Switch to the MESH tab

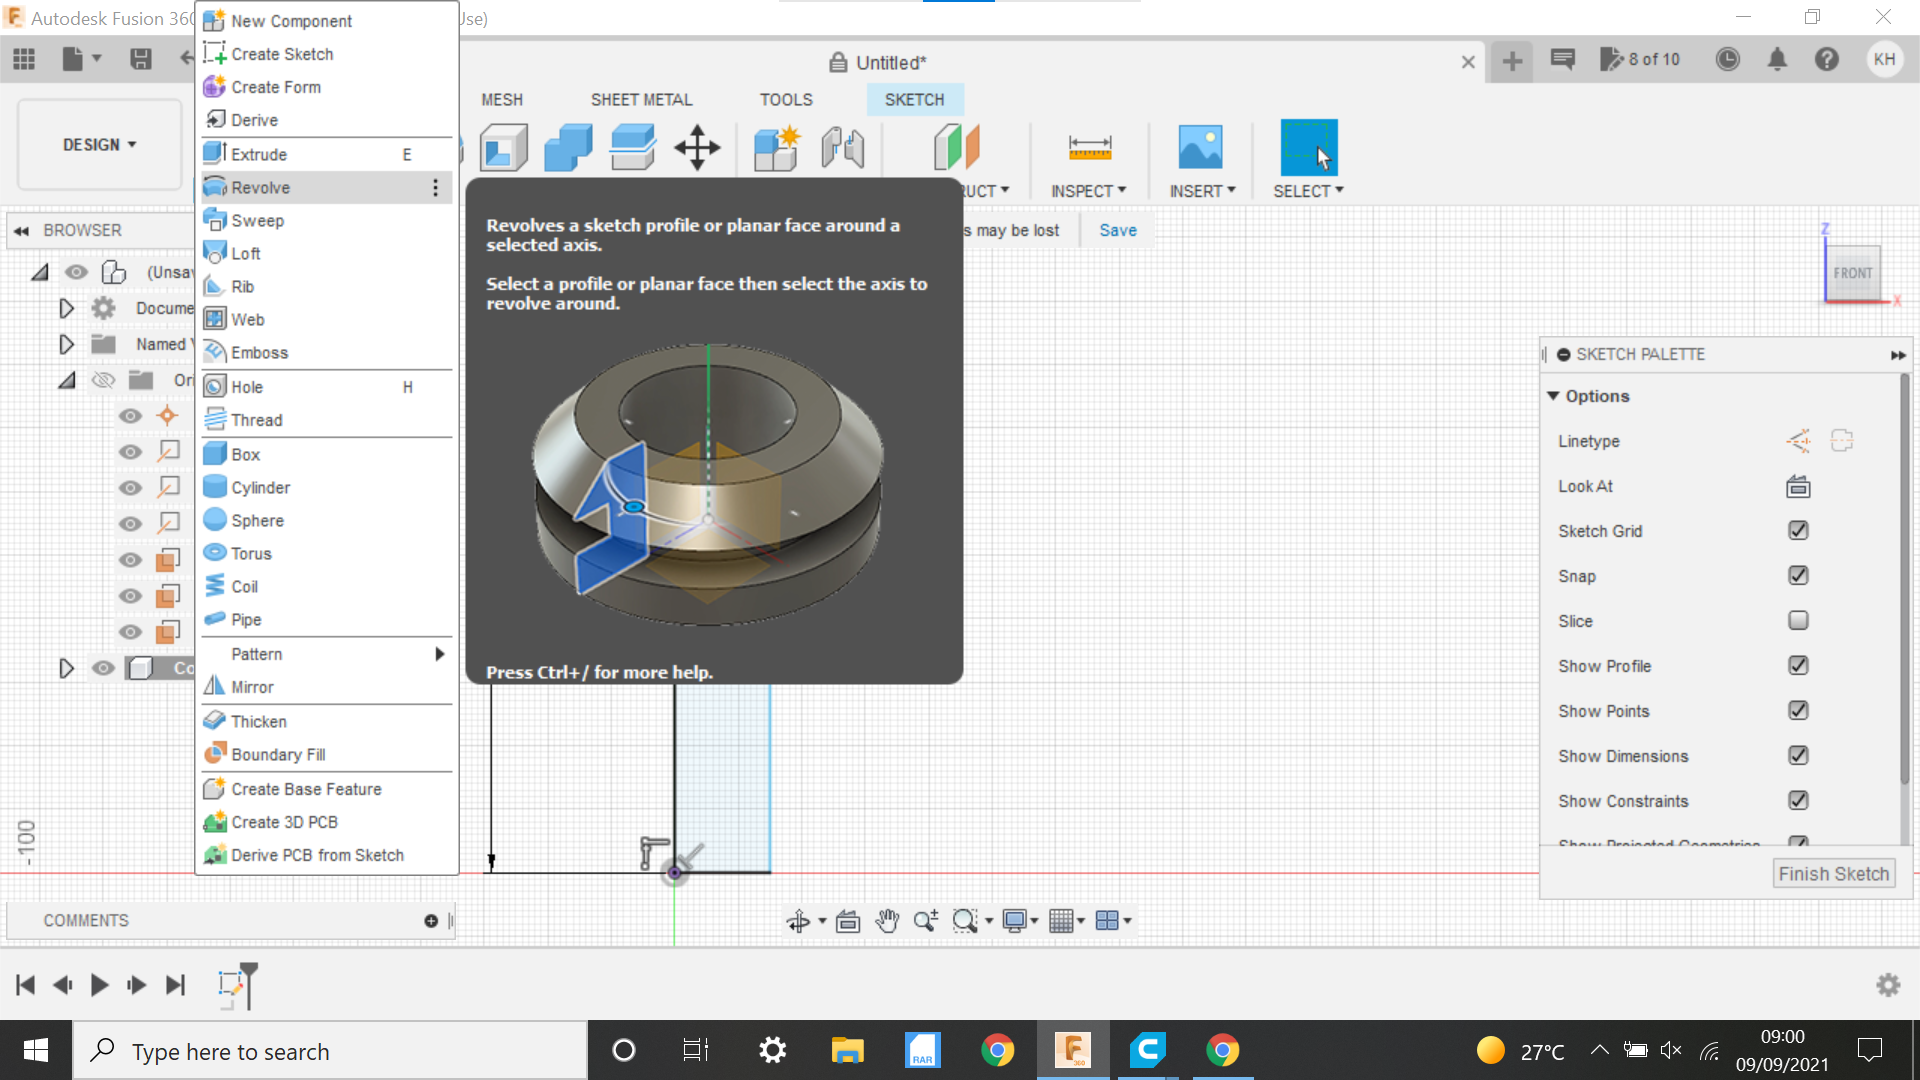pos(502,100)
